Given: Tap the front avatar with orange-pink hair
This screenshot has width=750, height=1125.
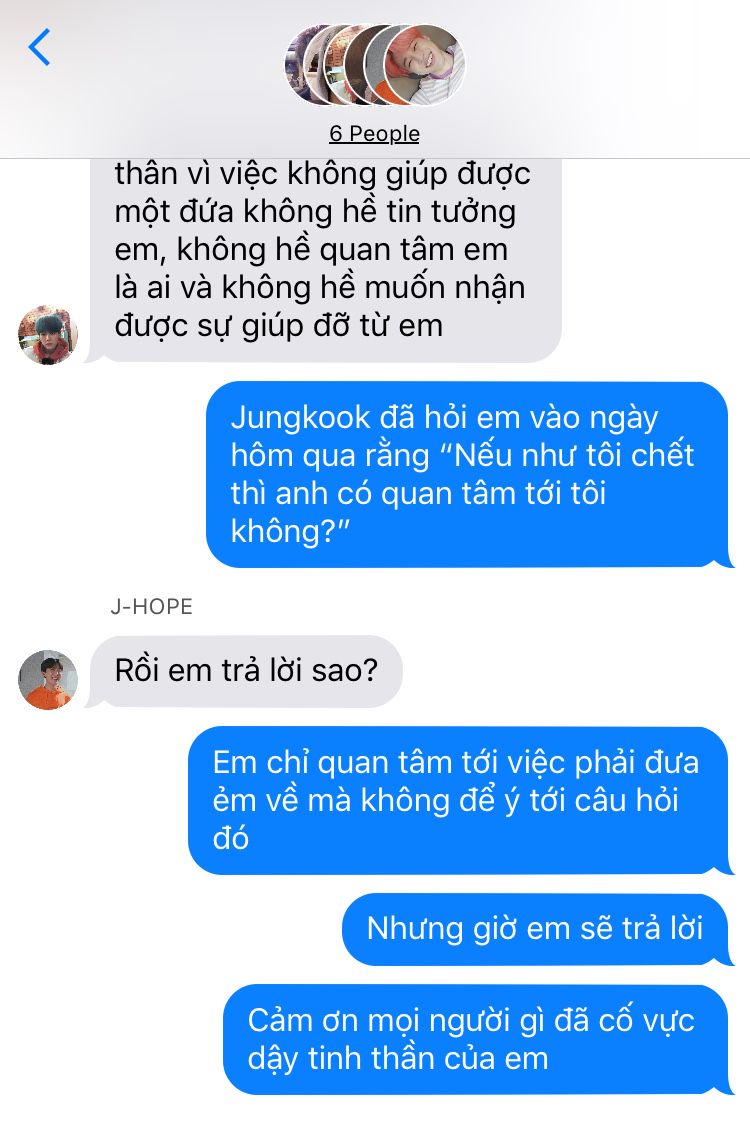Looking at the screenshot, I should [424, 65].
